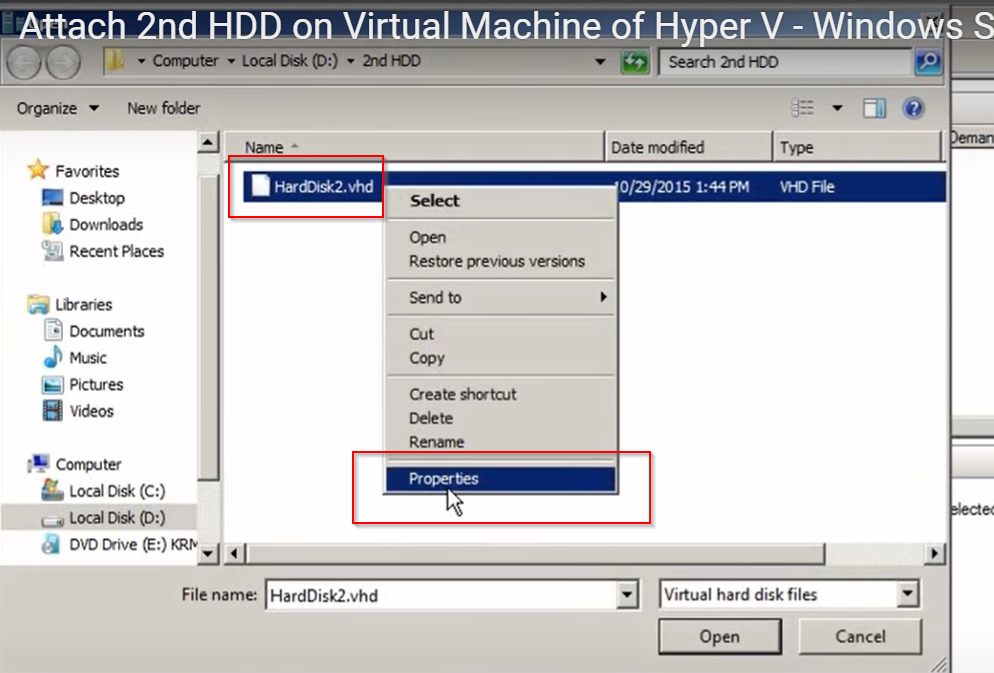Choose Copy from the context menu

coord(501,357)
